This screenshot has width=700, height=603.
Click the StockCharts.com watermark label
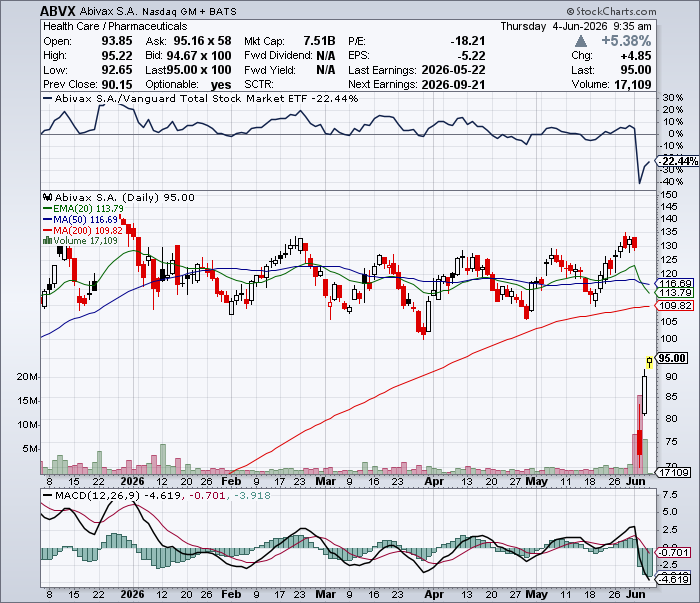pyautogui.click(x=612, y=11)
